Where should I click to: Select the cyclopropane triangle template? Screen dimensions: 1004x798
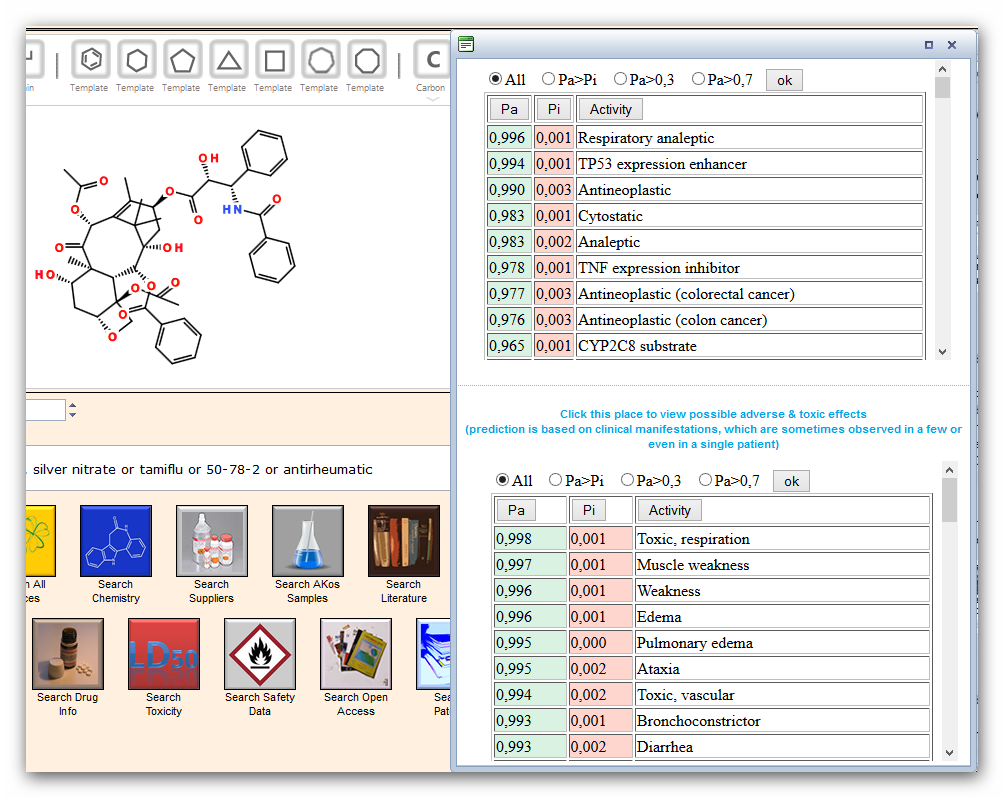(229, 60)
